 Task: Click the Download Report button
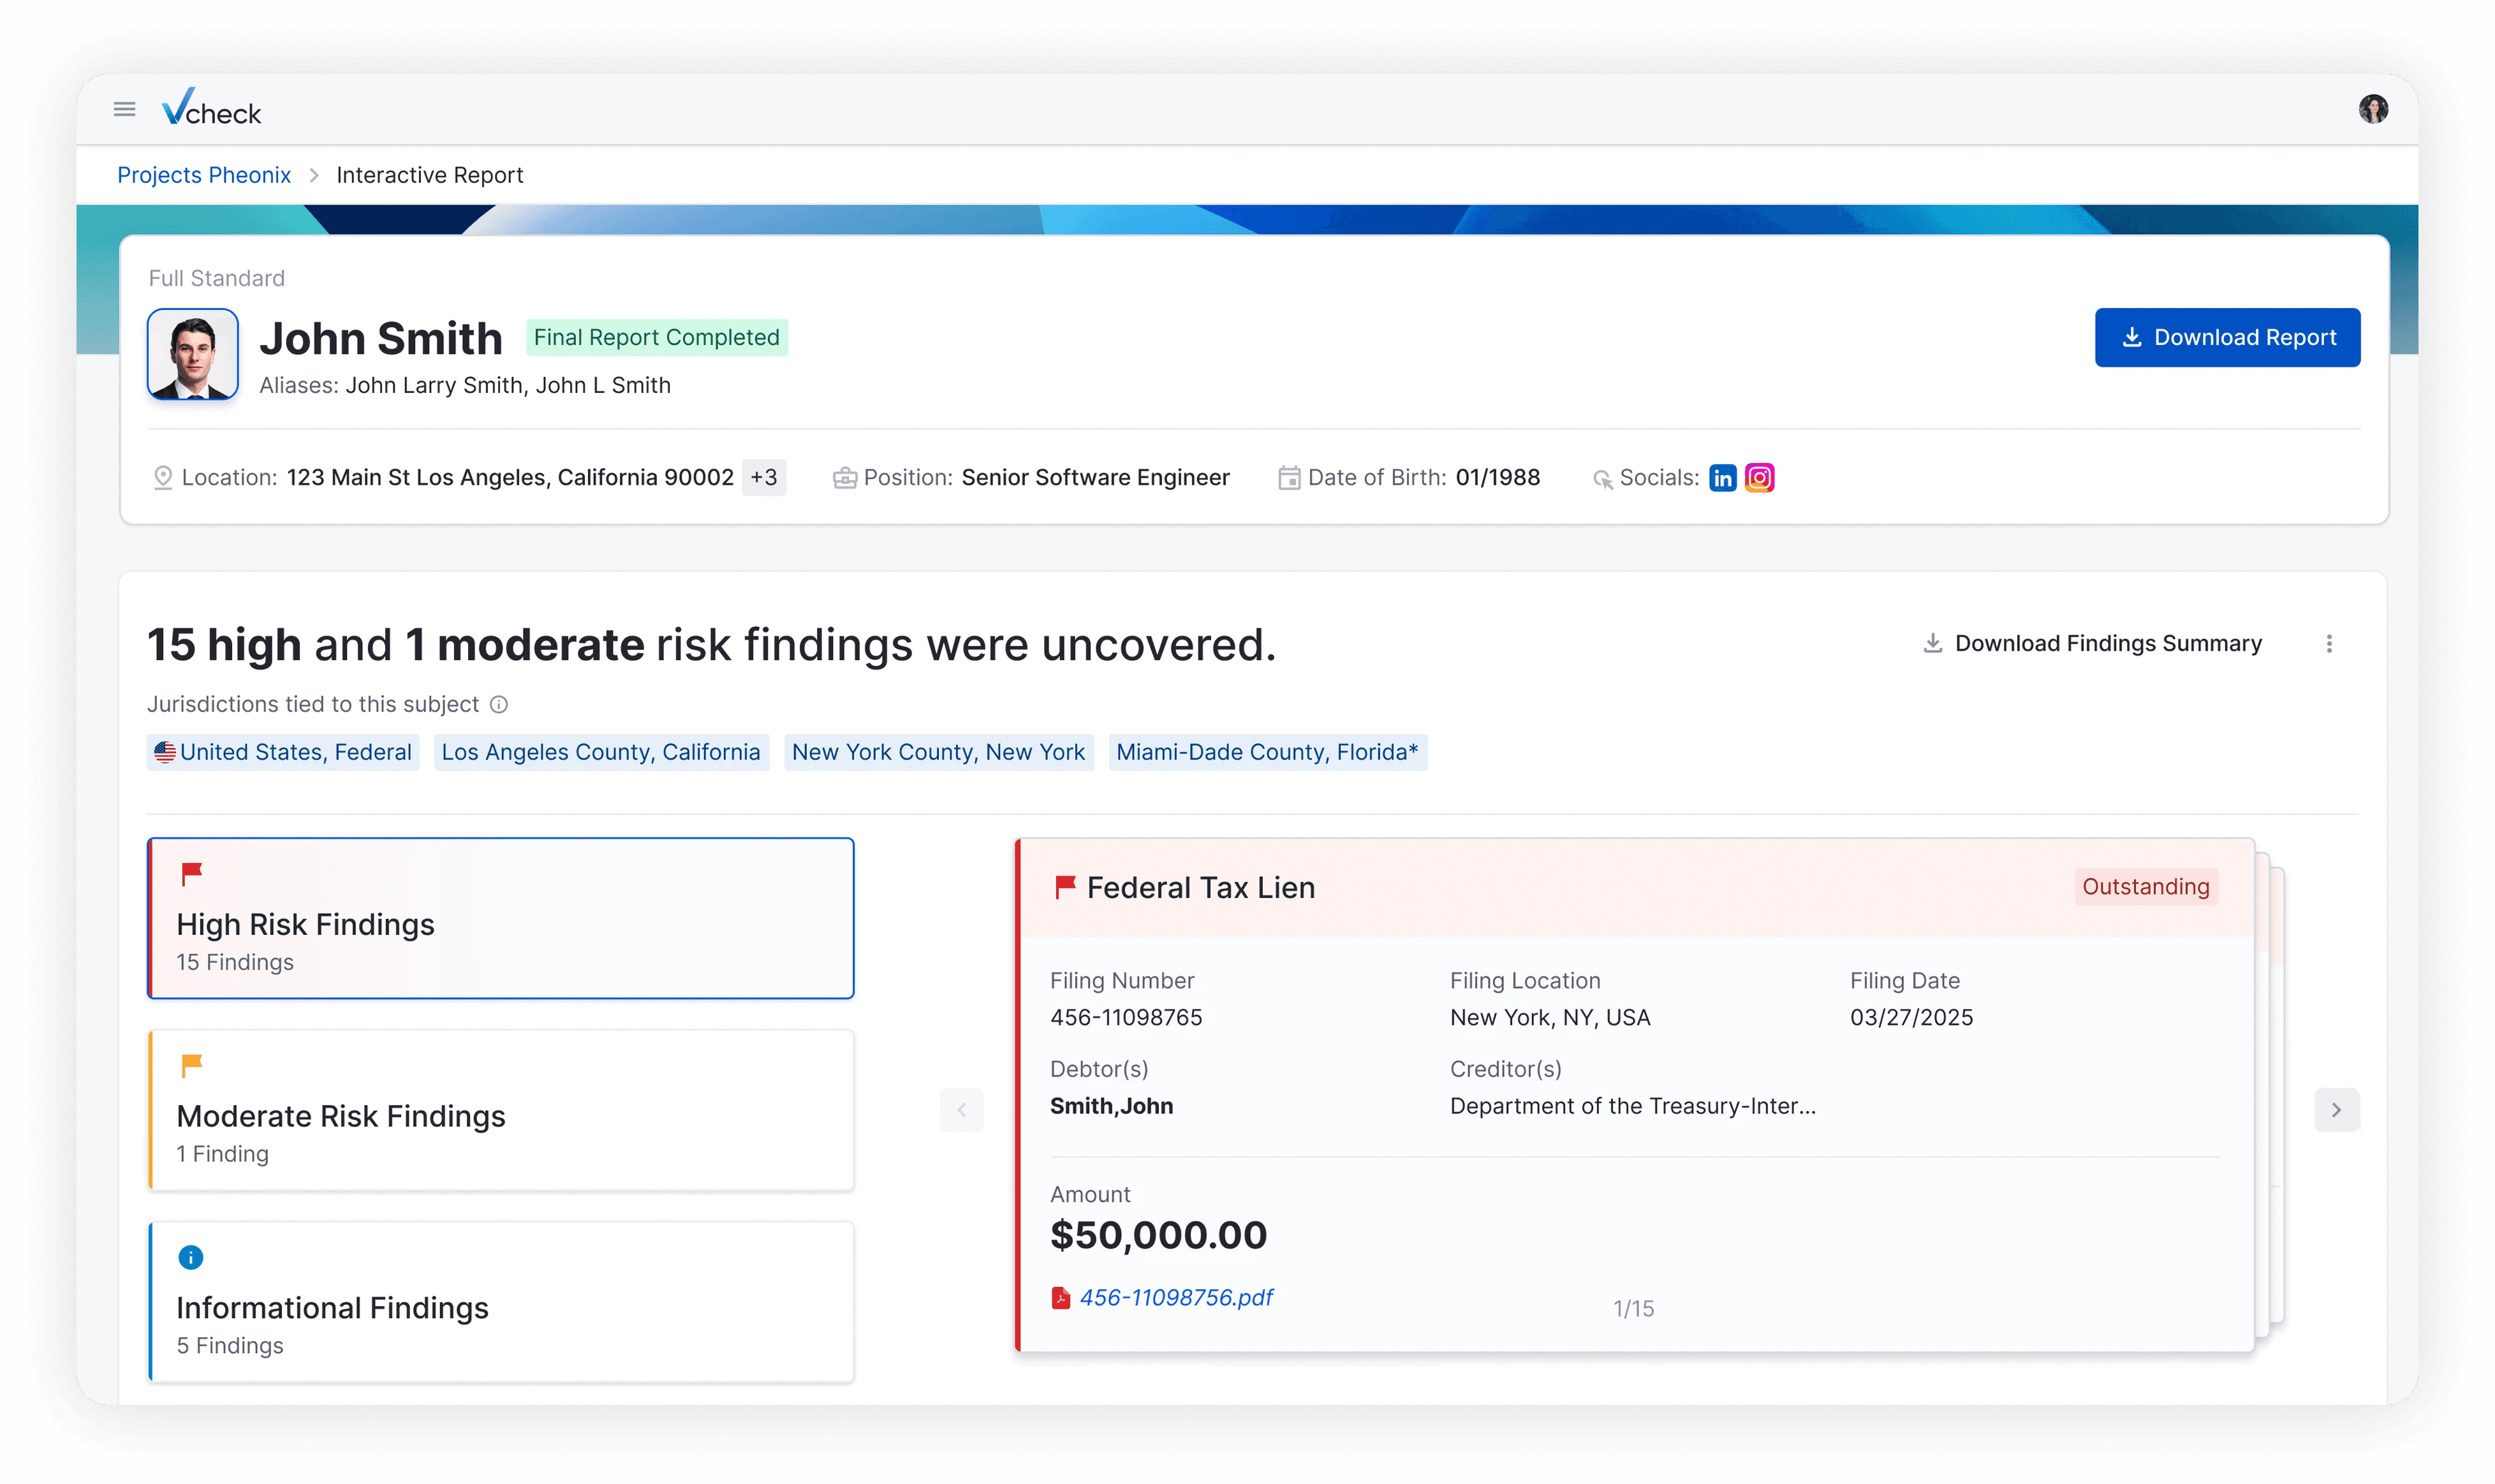2227,338
